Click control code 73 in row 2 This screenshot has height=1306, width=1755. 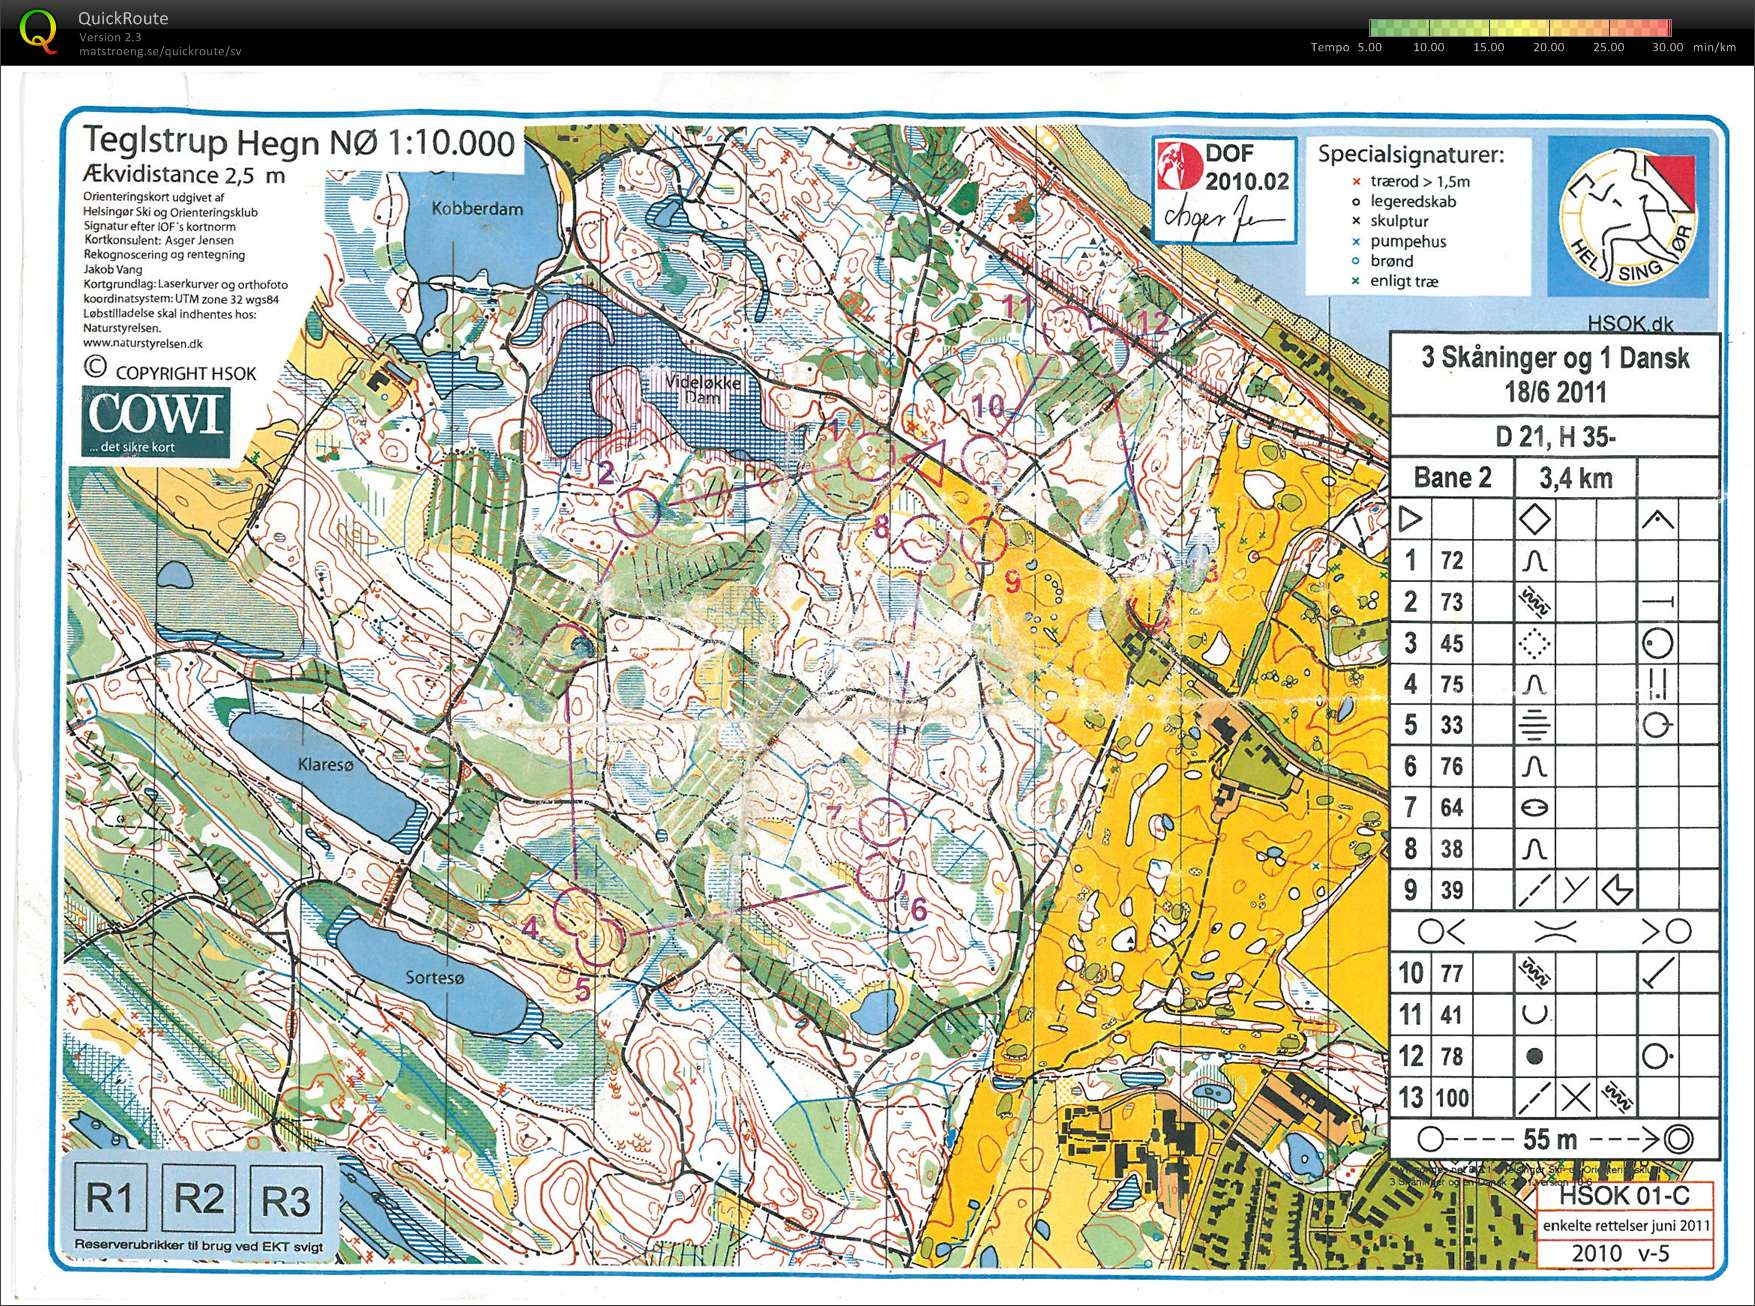[1452, 602]
